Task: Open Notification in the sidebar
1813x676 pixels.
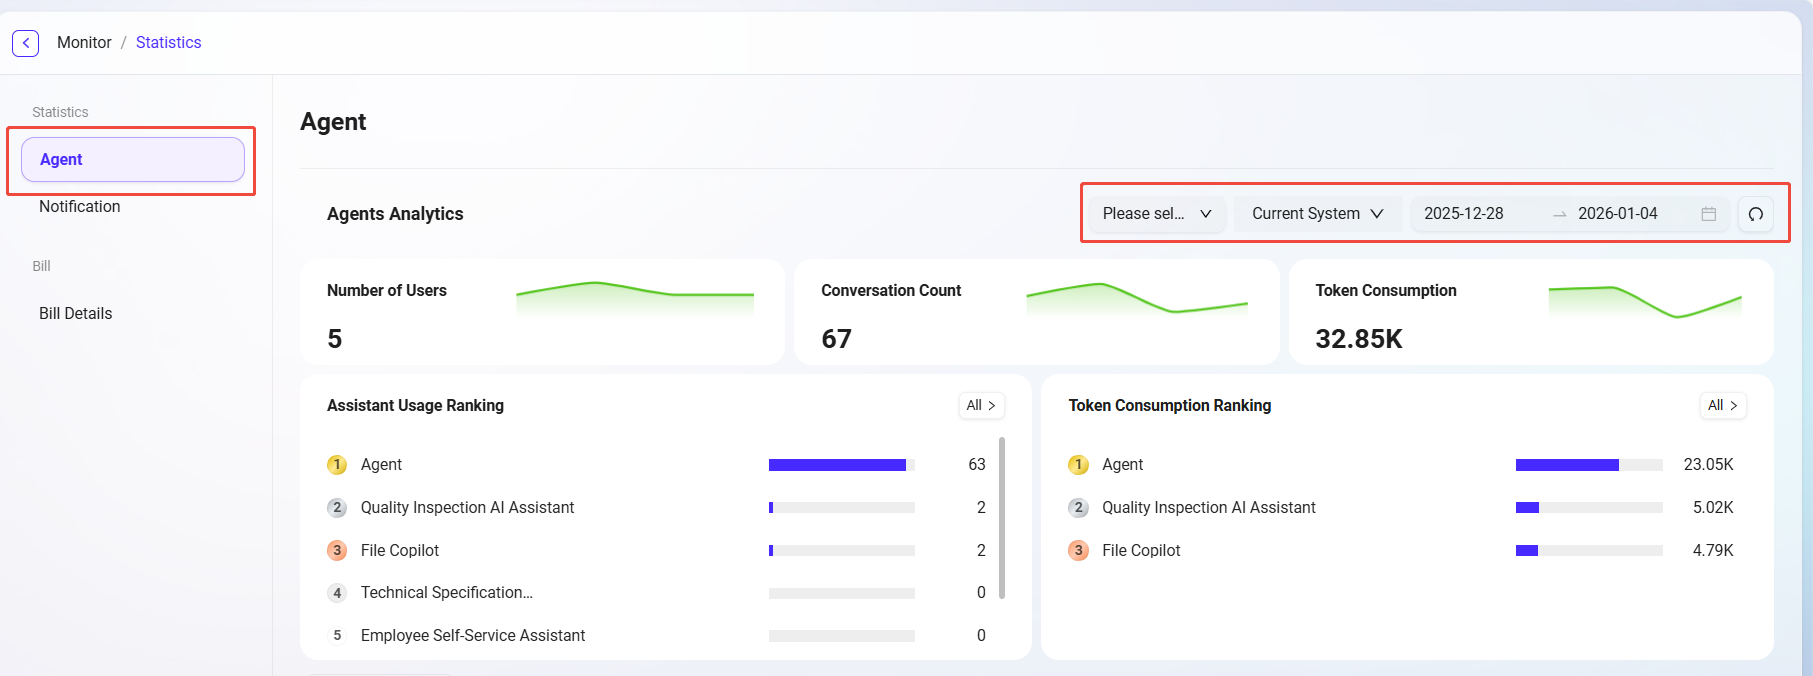Action: point(80,207)
